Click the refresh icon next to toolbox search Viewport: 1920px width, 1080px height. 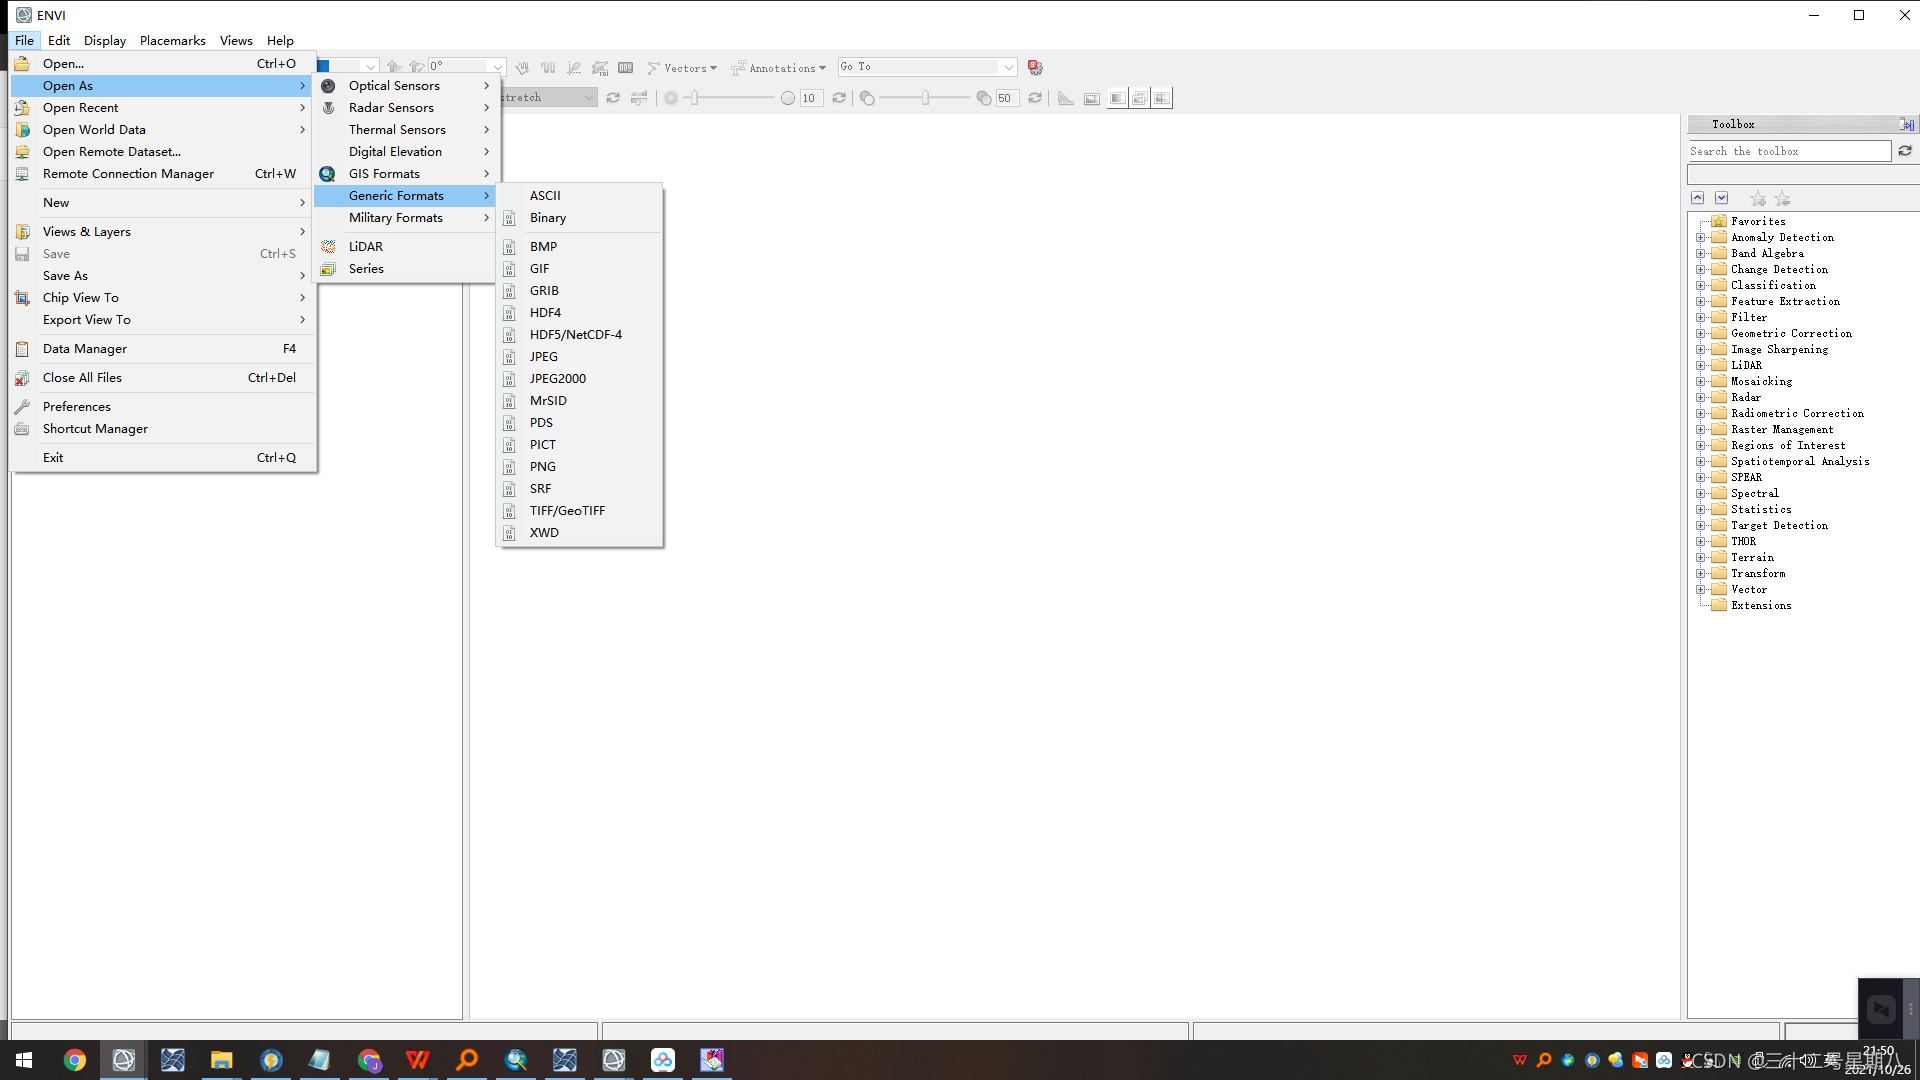1905,151
